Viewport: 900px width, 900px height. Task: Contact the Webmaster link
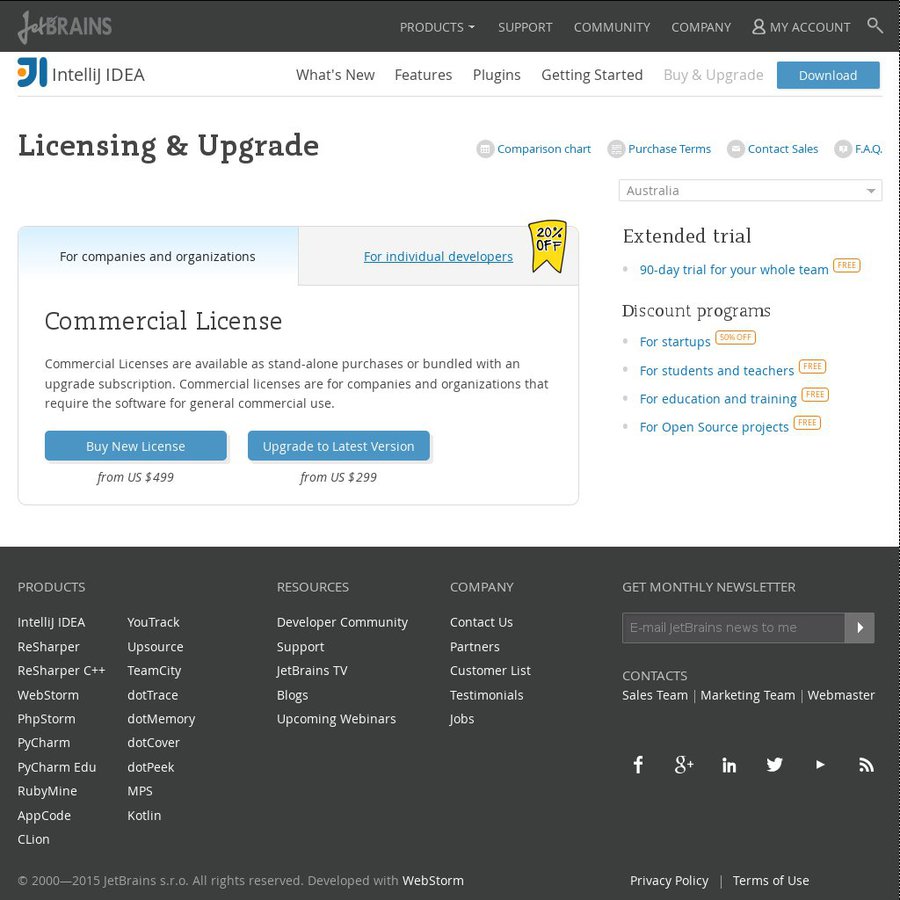tap(841, 695)
